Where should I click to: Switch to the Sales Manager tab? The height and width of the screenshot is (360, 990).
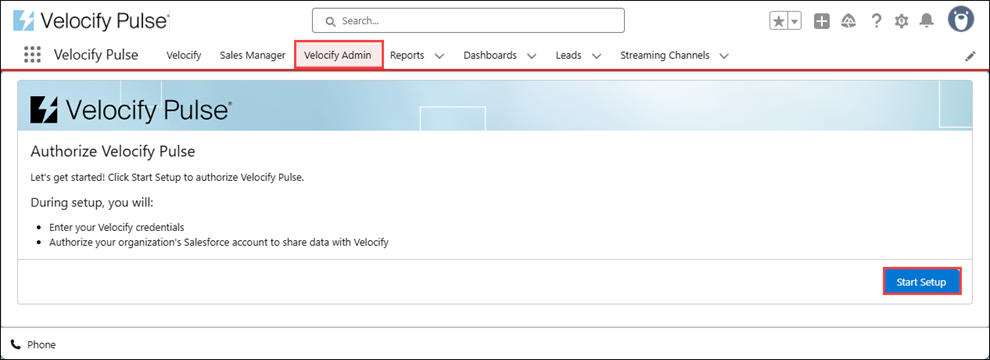[253, 56]
